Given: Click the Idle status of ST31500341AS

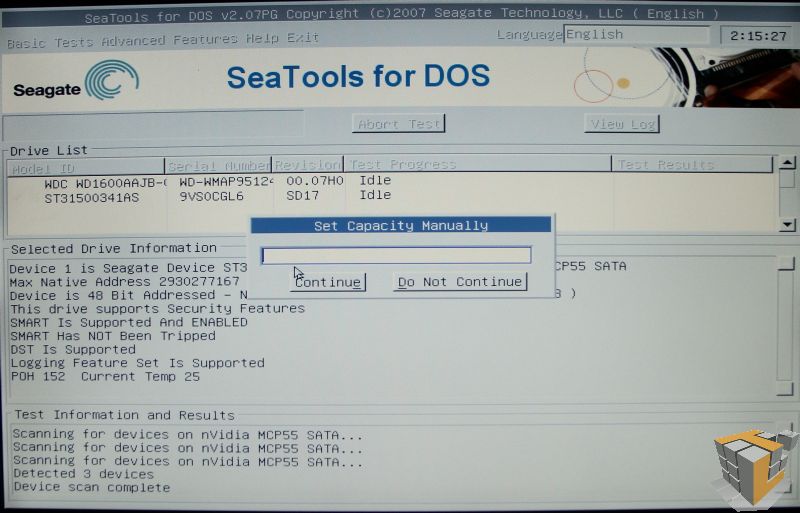Looking at the screenshot, I should [x=375, y=195].
